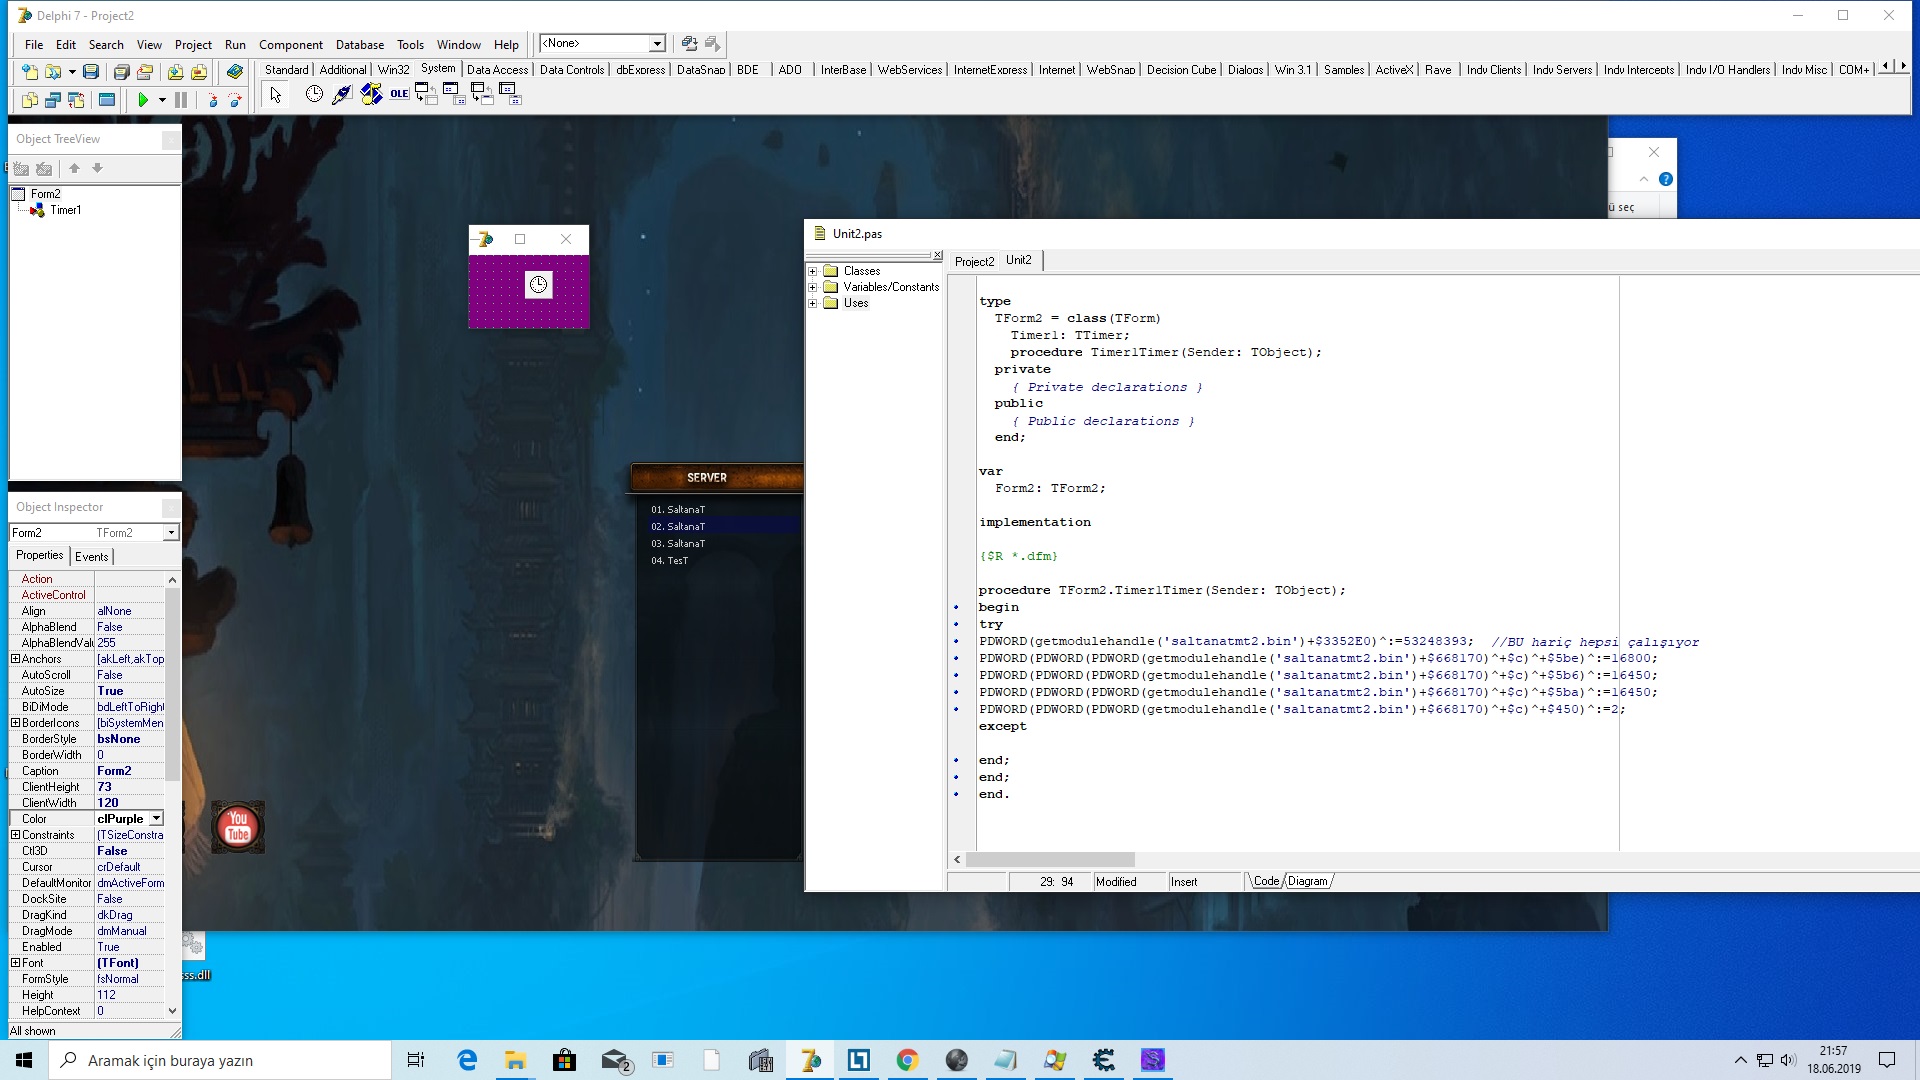The height and width of the screenshot is (1080, 1920).
Task: Switch to the Diagram tab in editor
Action: [1307, 882]
